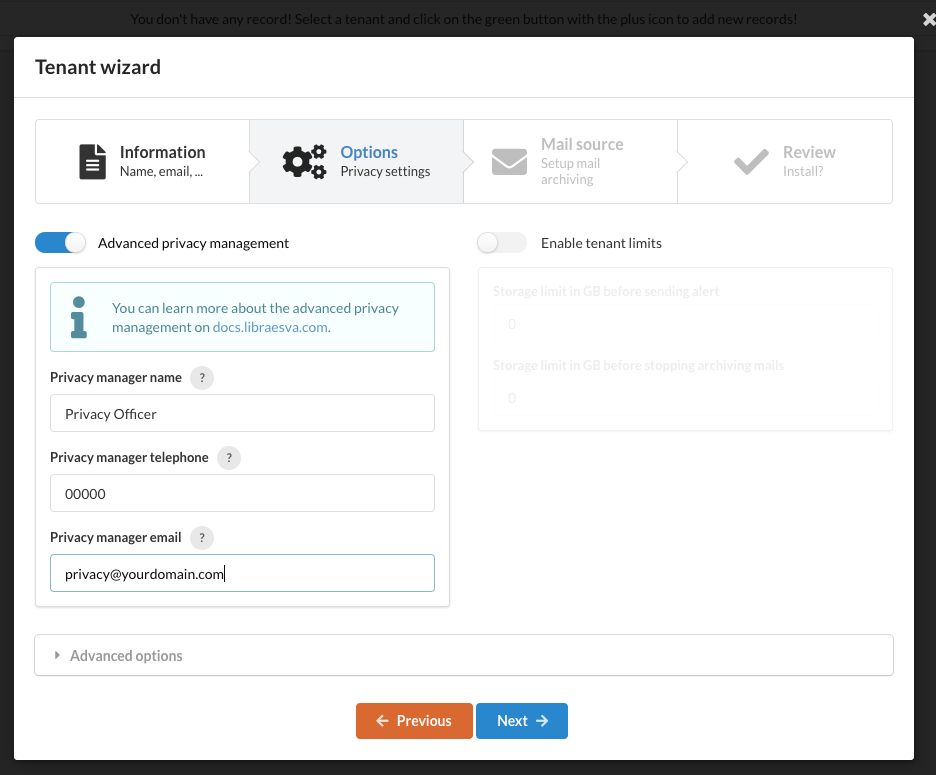Open the Mail source step
This screenshot has height=775, width=936.
coord(570,161)
